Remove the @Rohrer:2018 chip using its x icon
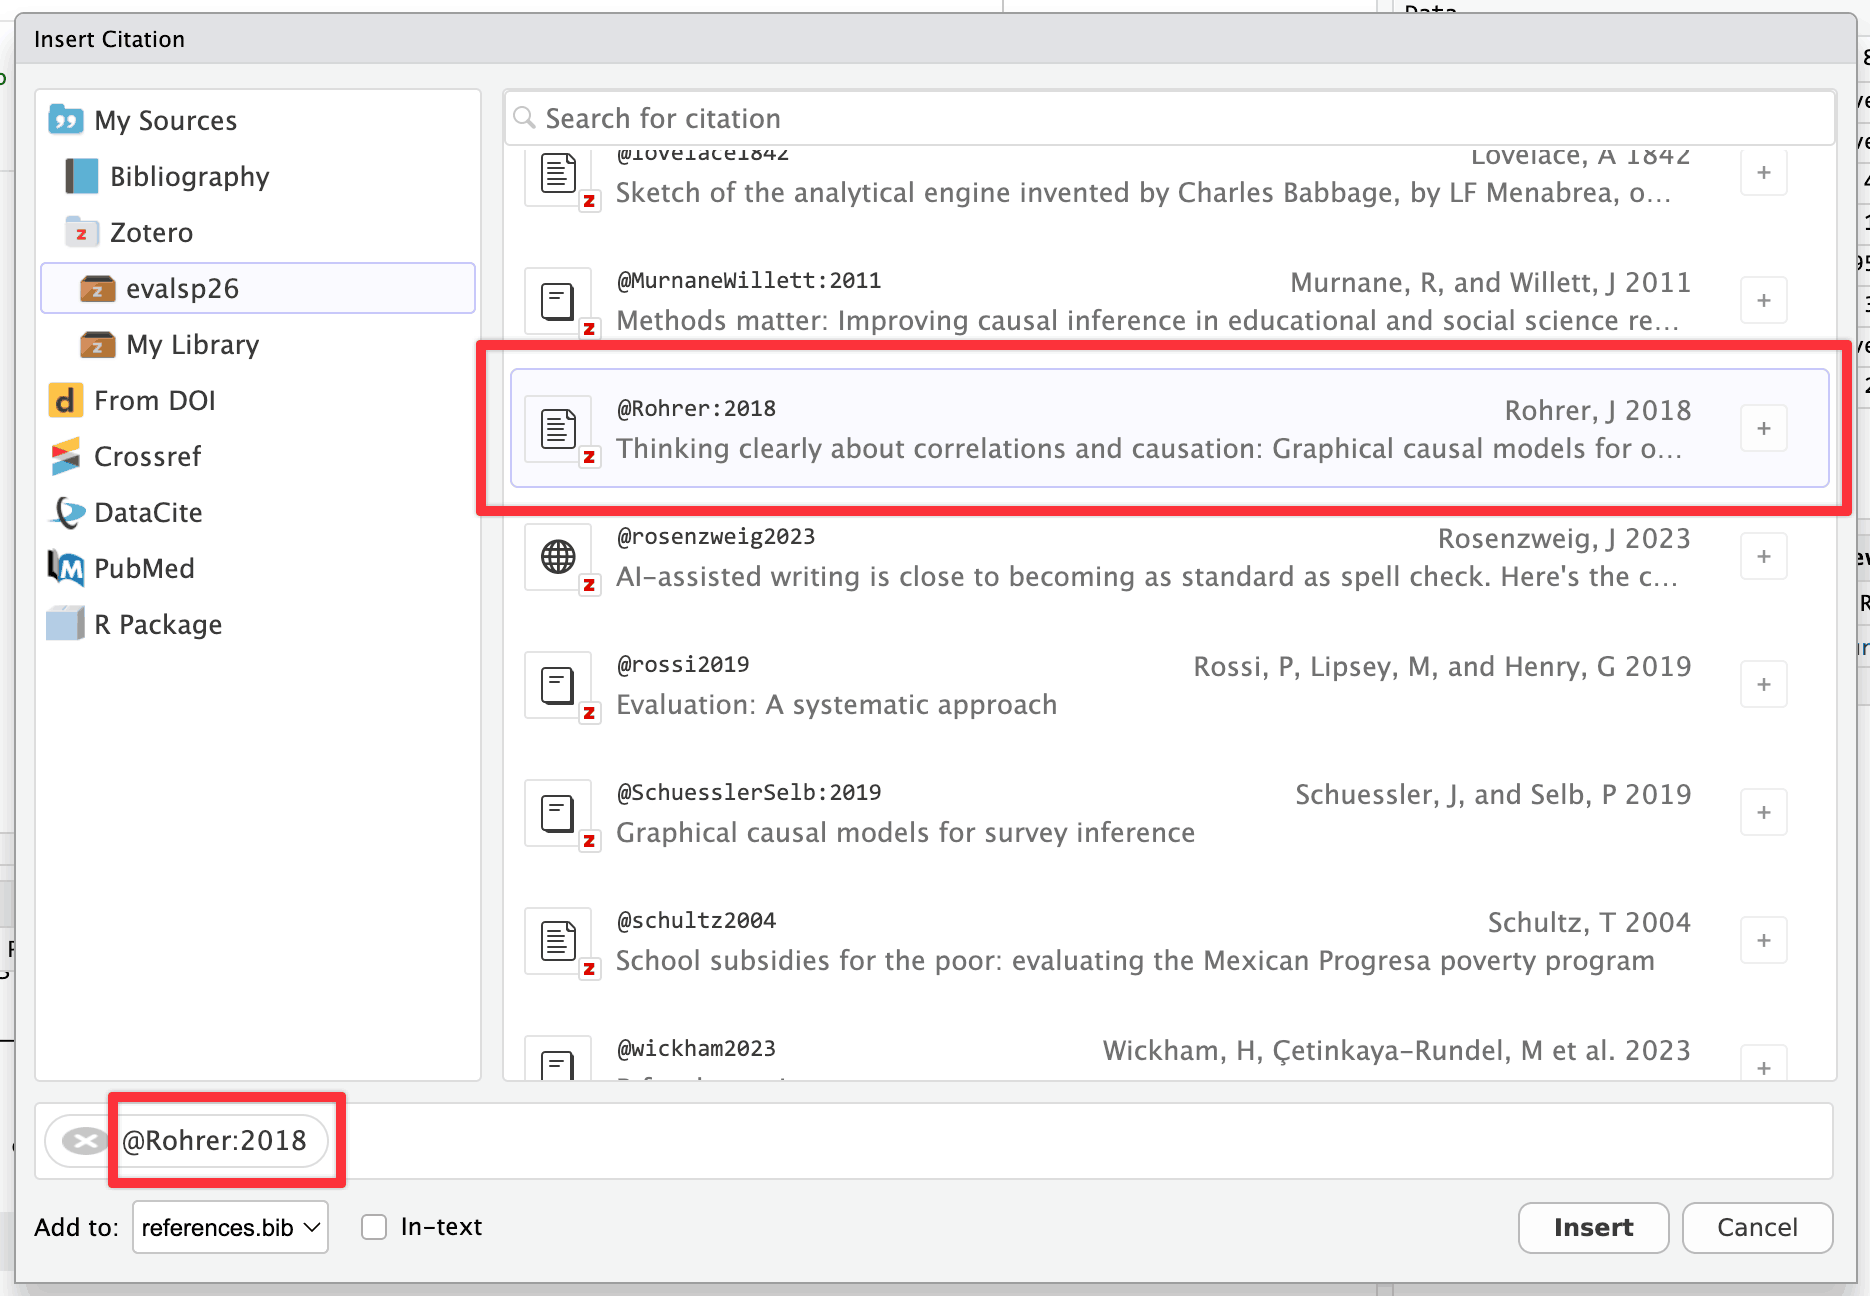The image size is (1870, 1296). pyautogui.click(x=85, y=1141)
